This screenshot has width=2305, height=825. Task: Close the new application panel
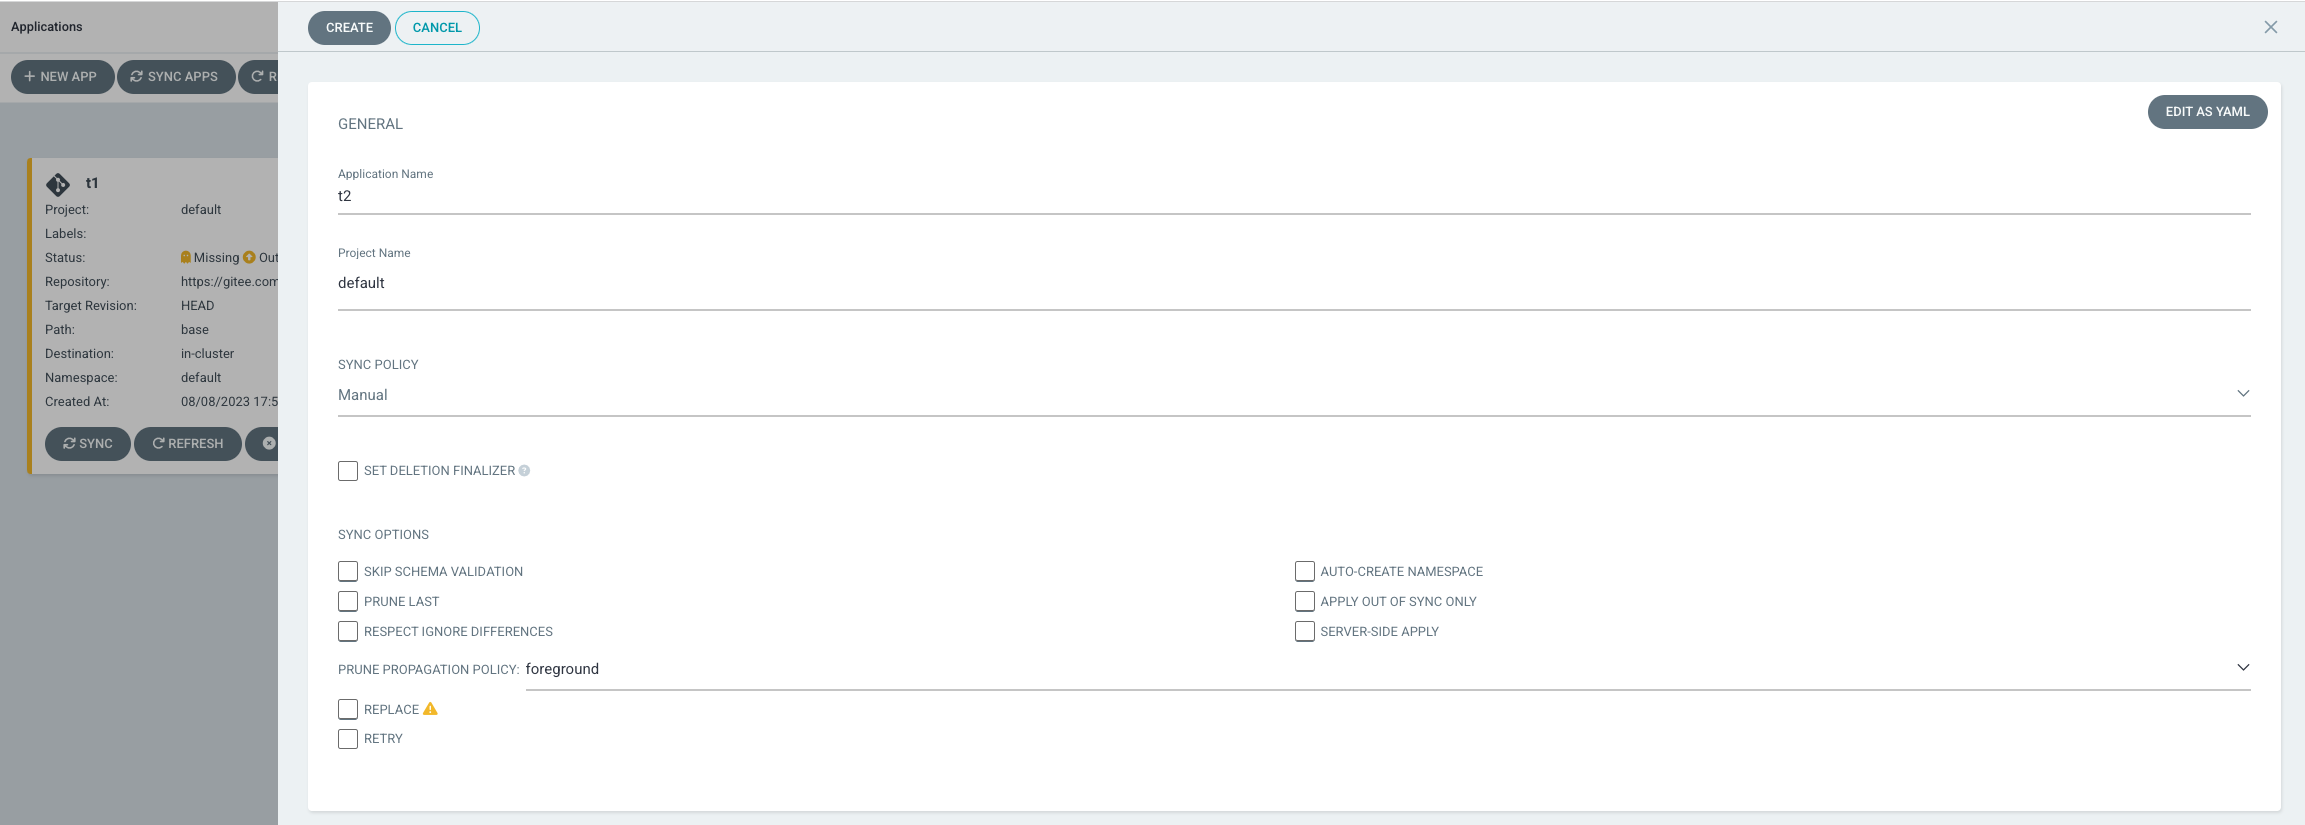click(2271, 27)
